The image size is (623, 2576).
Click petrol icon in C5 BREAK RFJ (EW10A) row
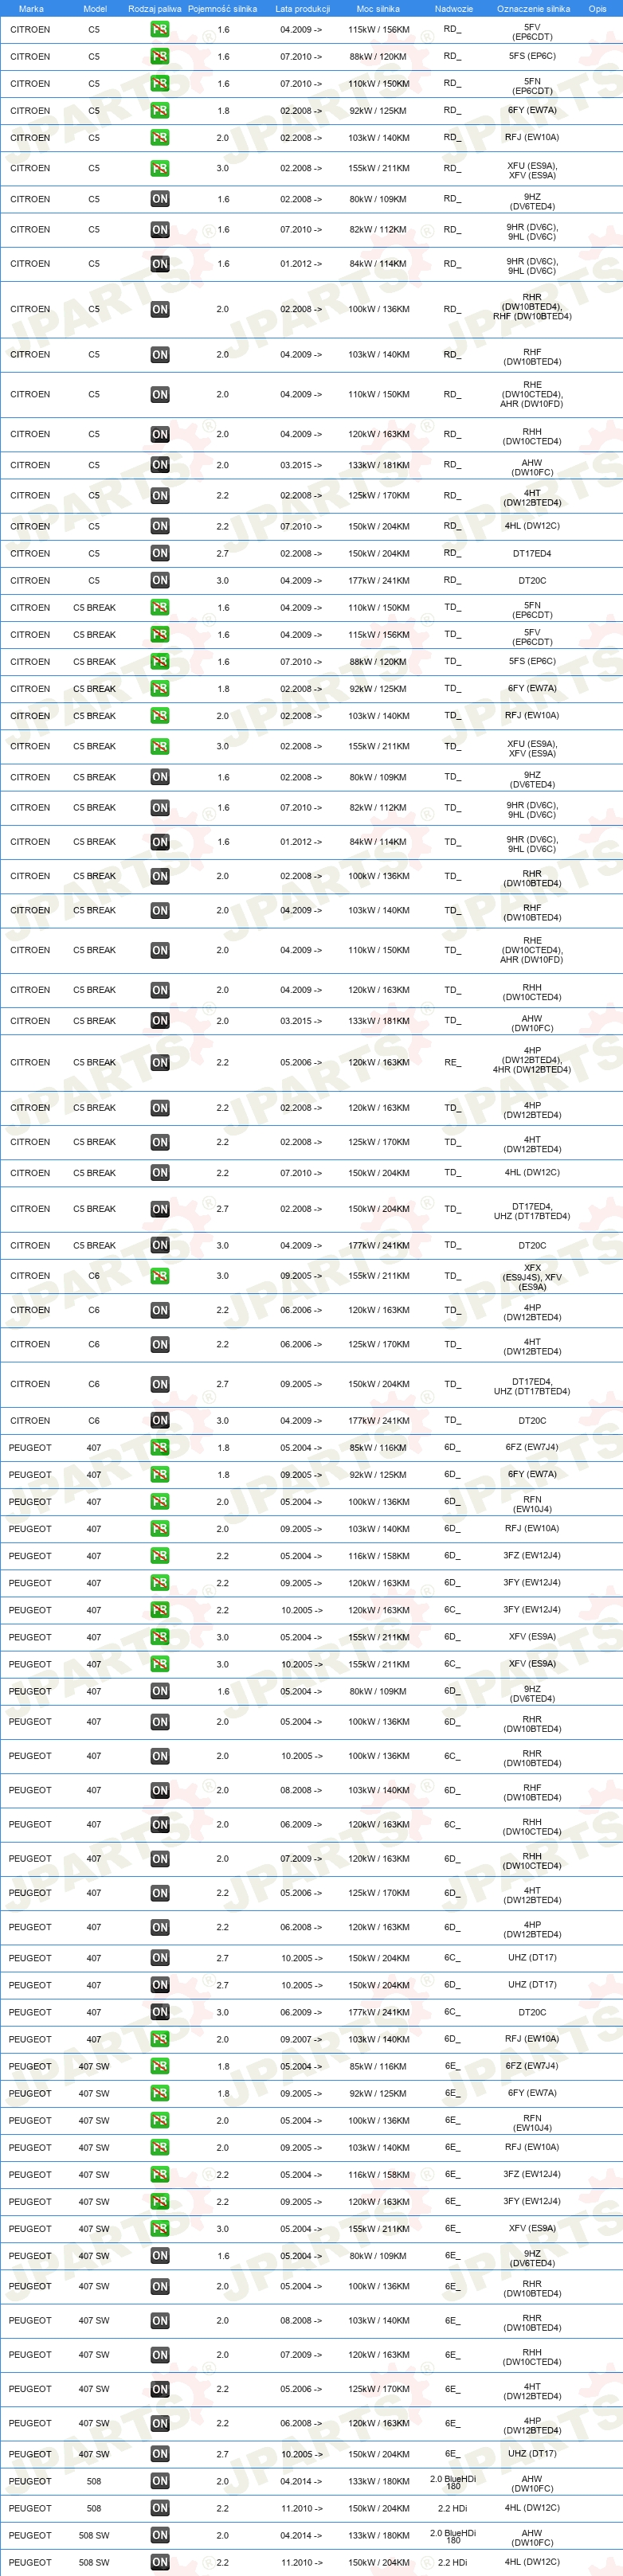[x=159, y=716]
